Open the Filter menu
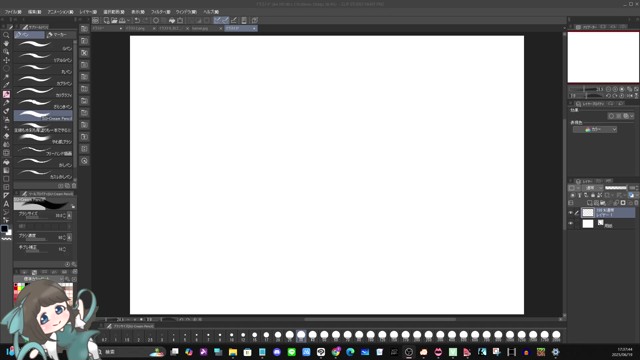Image resolution: width=640 pixels, height=360 pixels. [160, 12]
